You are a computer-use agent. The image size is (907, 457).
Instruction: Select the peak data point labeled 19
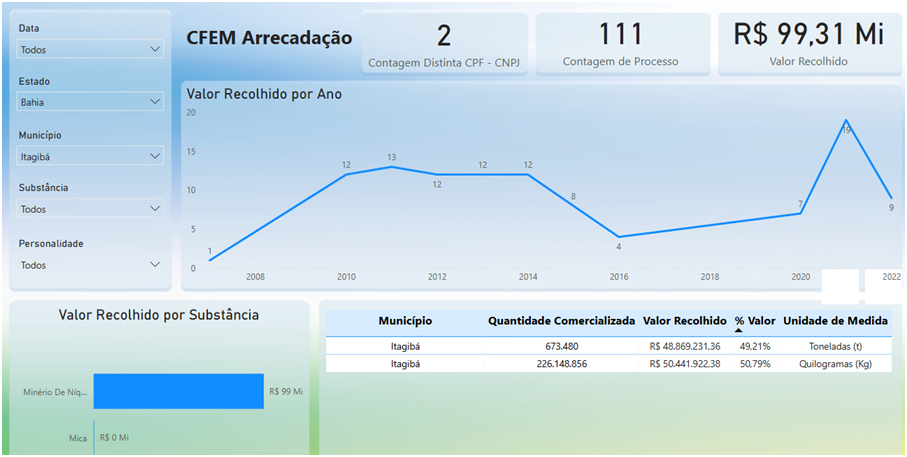pyautogui.click(x=845, y=120)
